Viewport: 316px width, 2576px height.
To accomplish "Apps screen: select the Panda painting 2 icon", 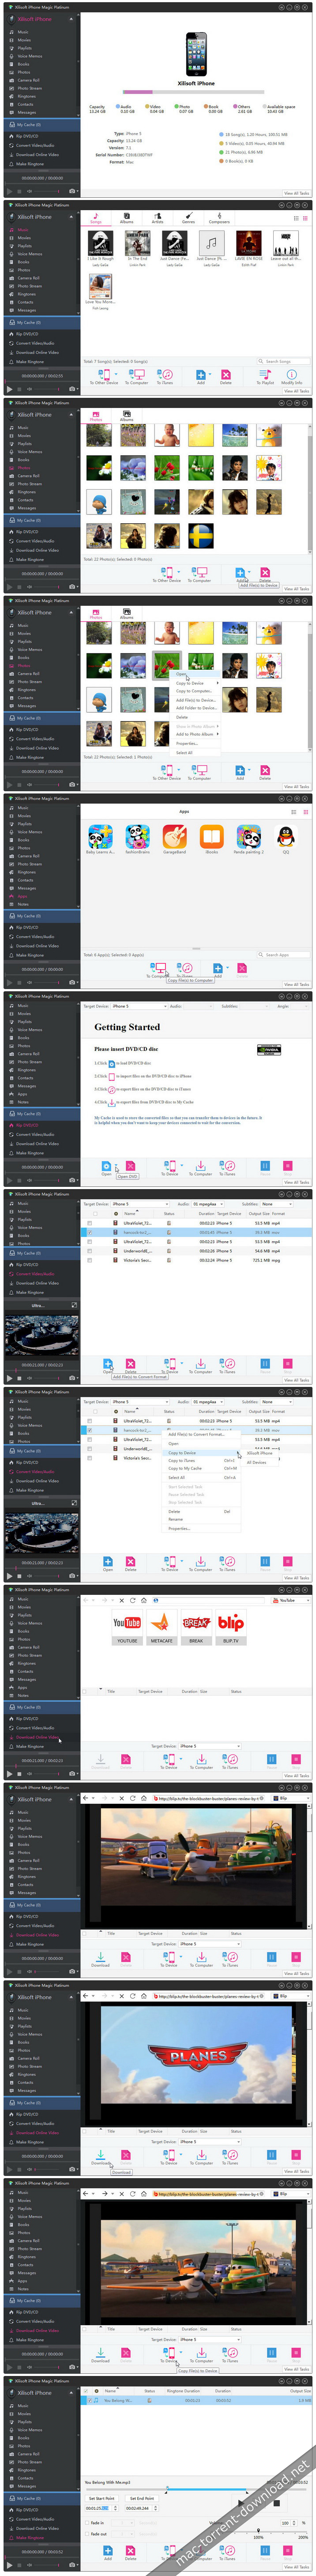I will (248, 837).
